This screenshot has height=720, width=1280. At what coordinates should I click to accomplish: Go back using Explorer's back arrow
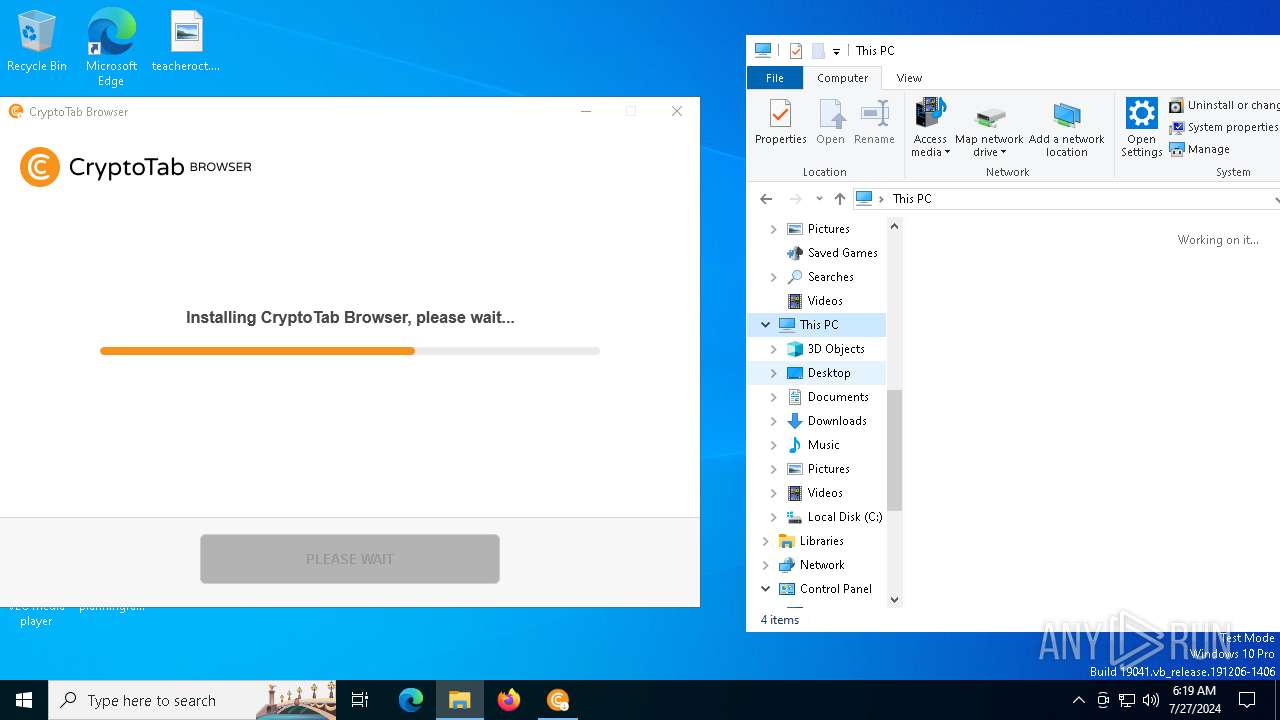click(x=766, y=199)
